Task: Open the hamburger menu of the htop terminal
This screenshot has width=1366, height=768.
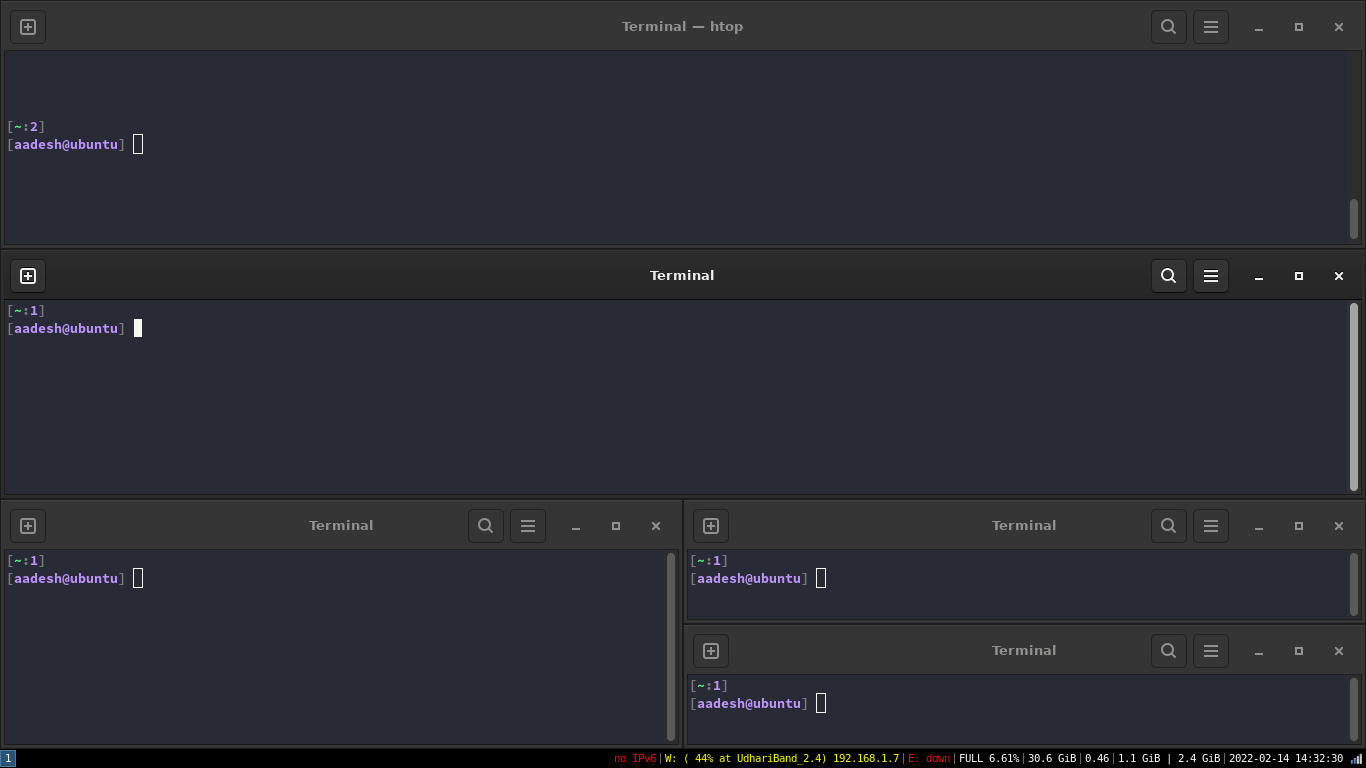Action: click(1211, 27)
